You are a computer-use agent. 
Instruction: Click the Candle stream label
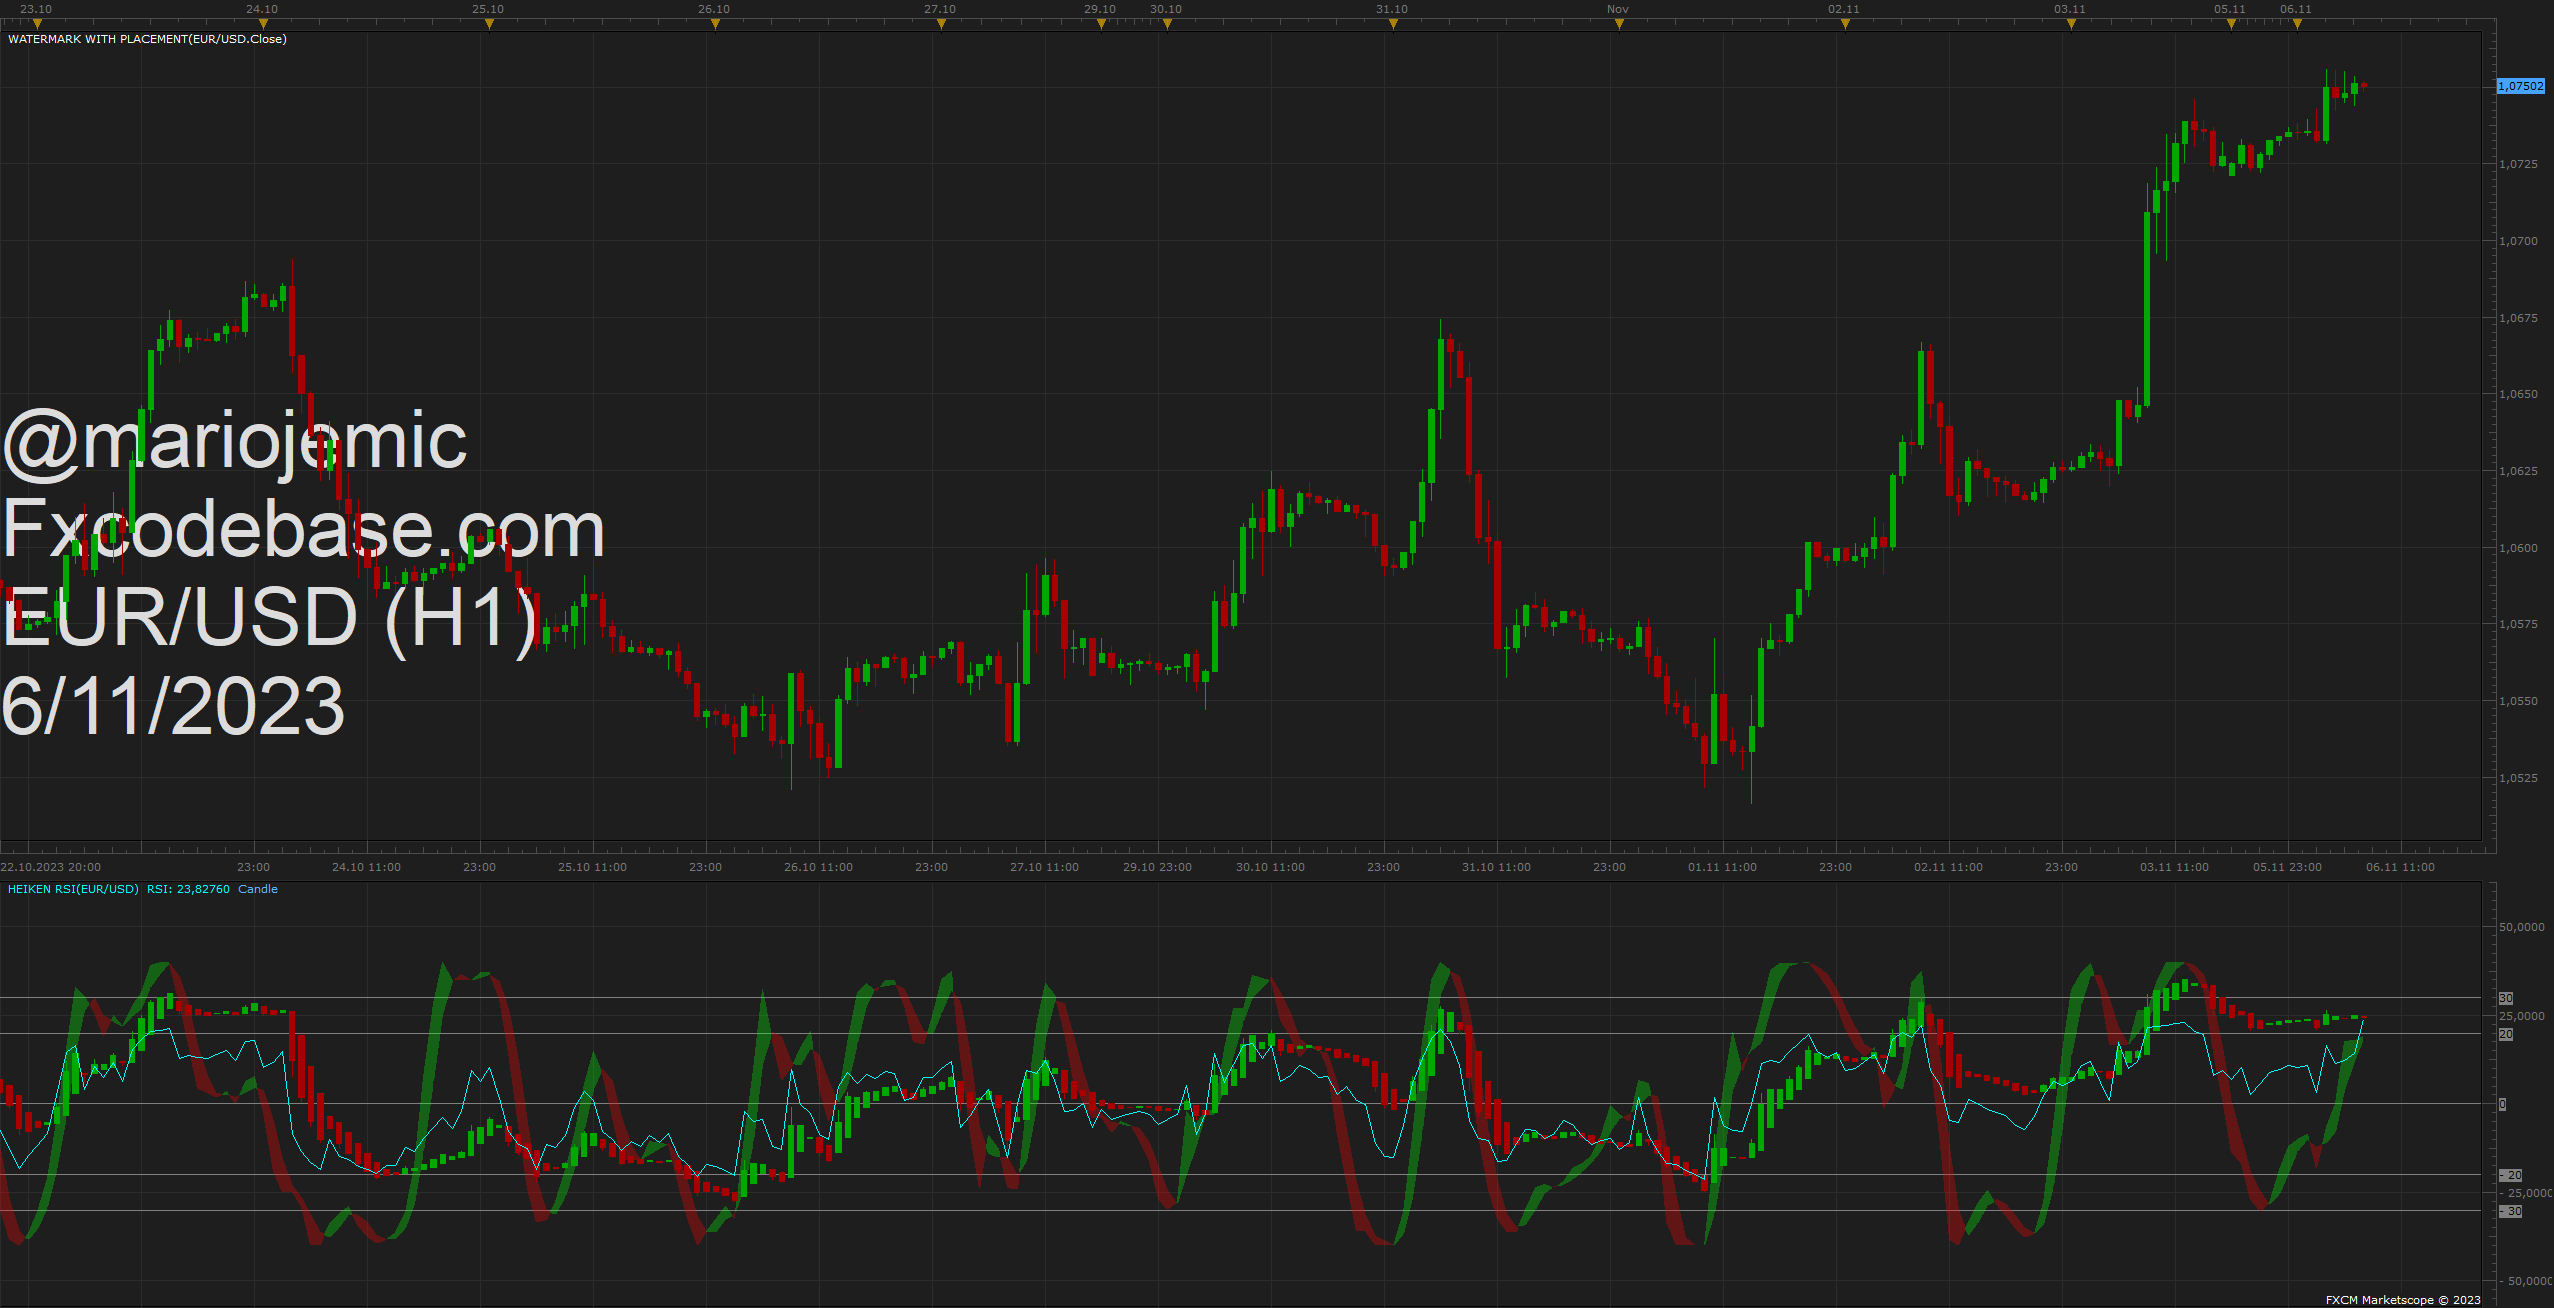258,889
